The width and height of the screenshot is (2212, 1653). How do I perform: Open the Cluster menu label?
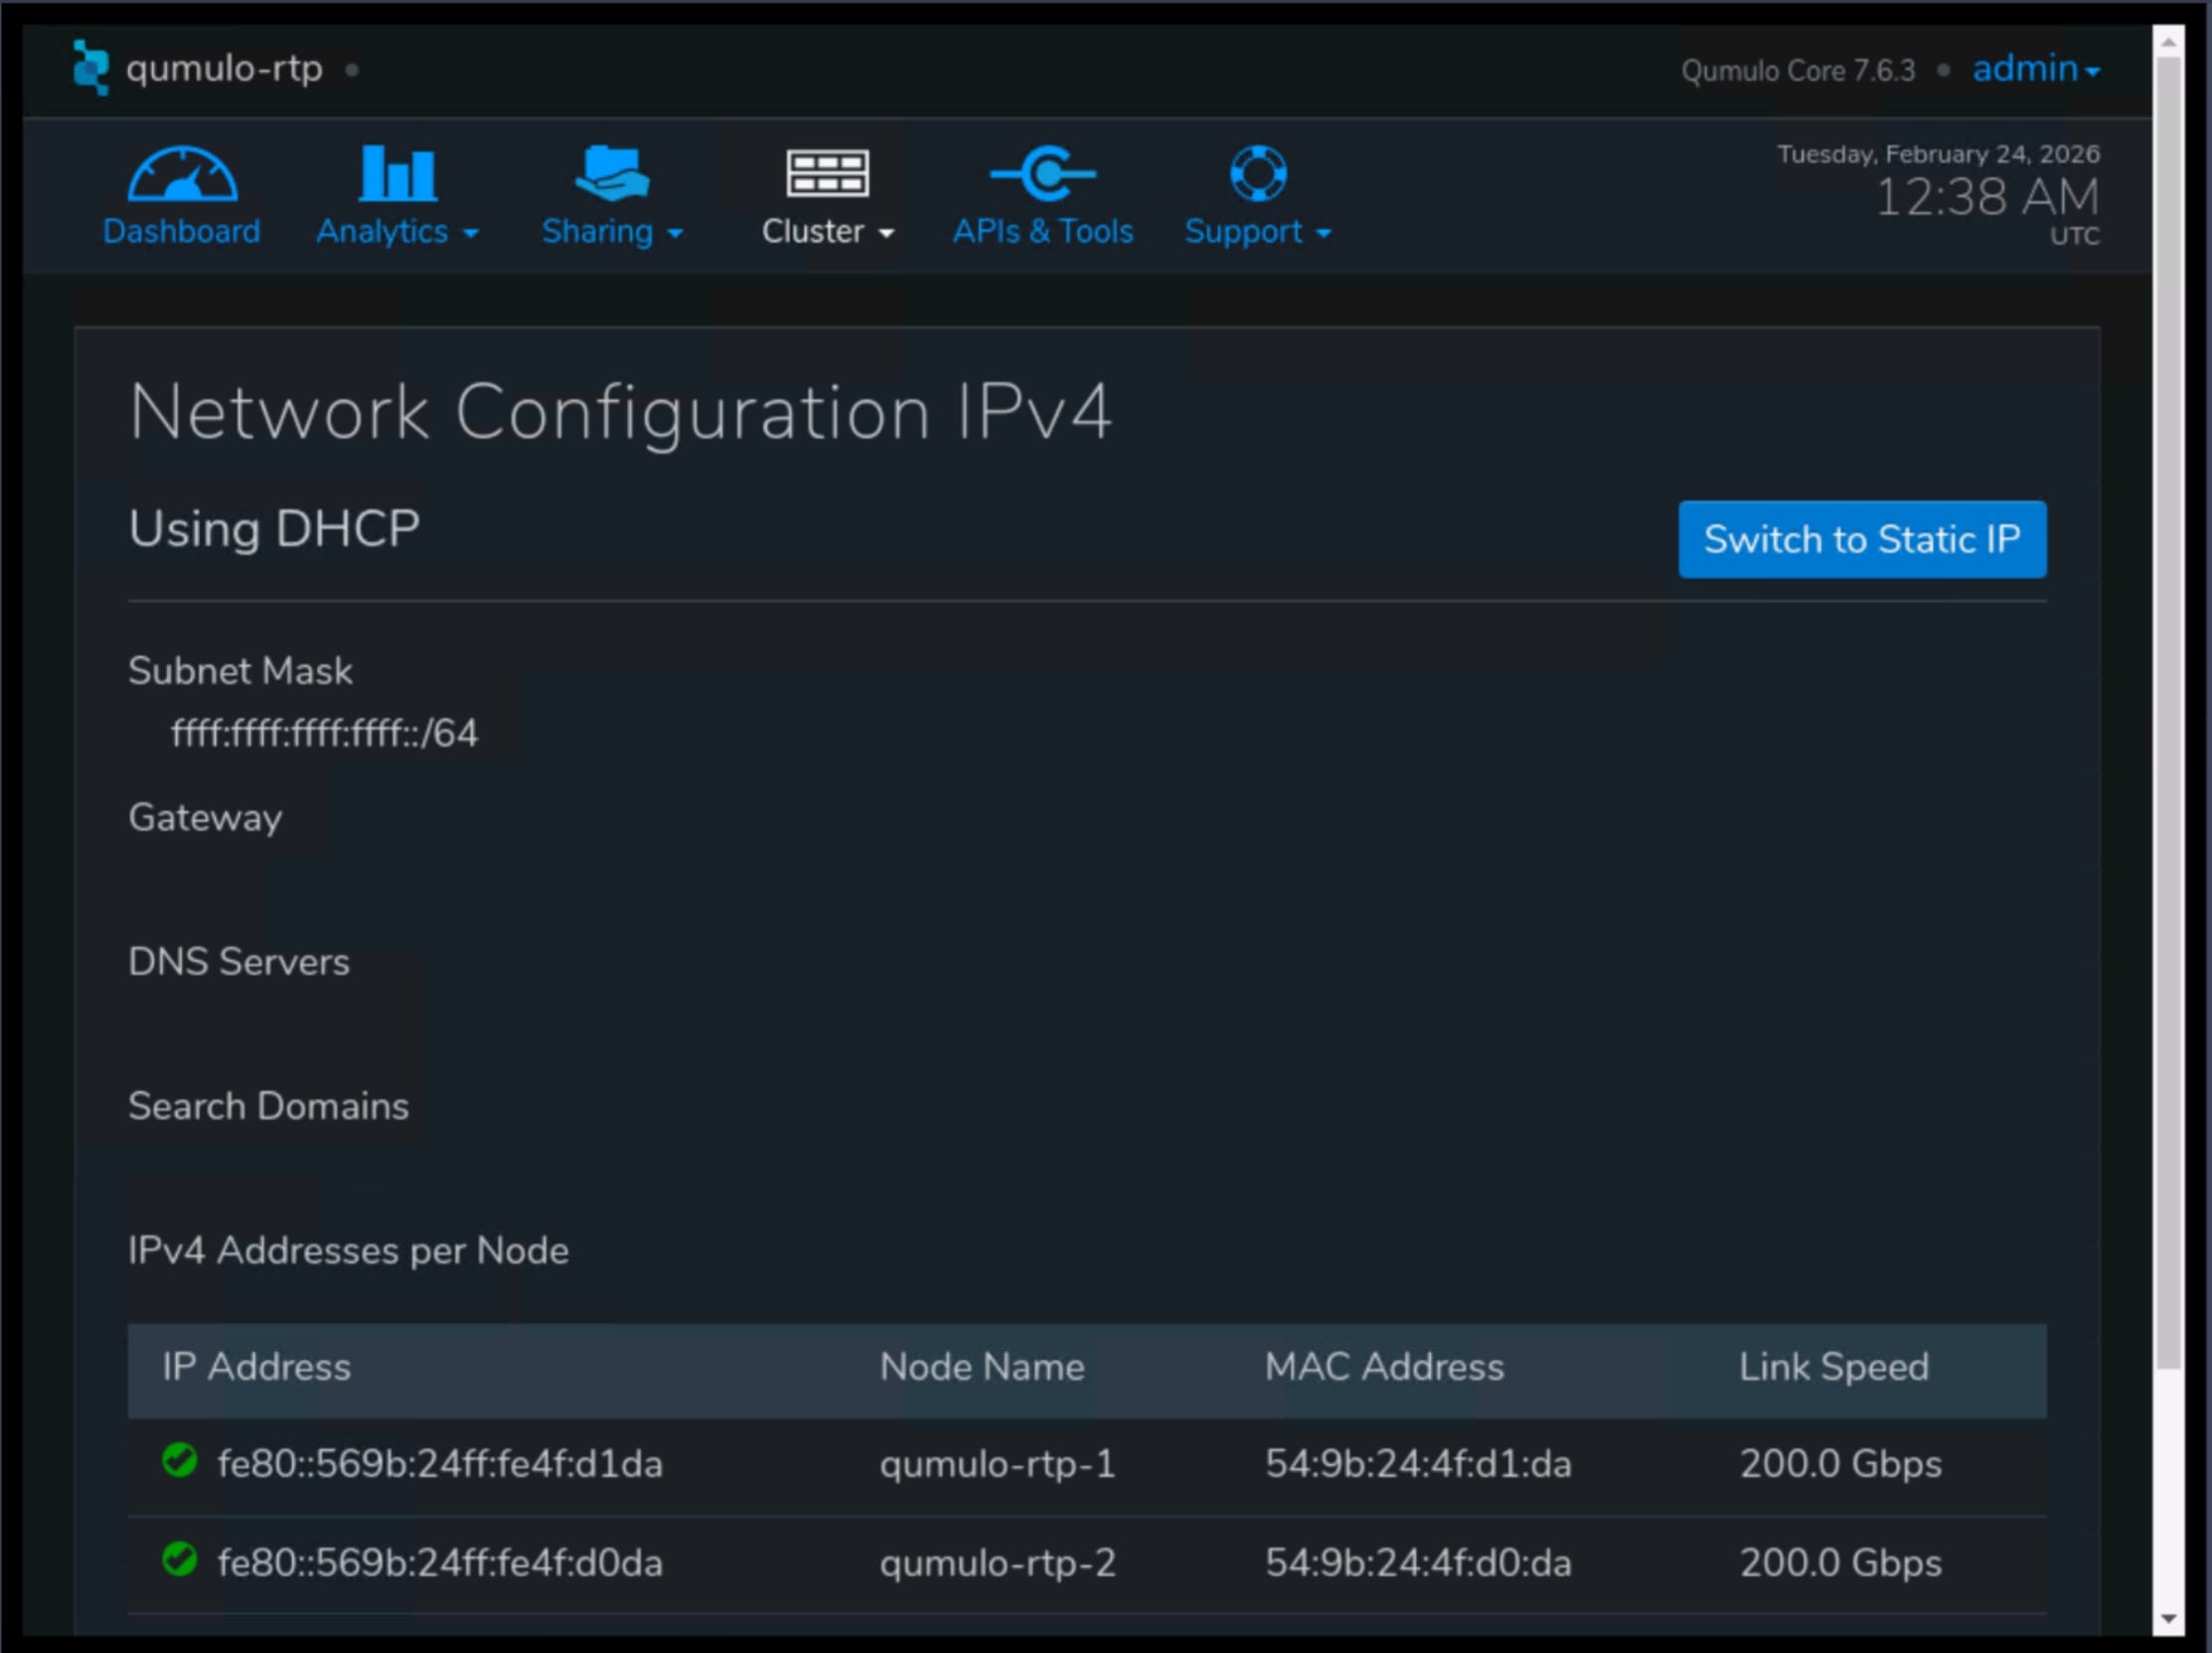[x=812, y=231]
